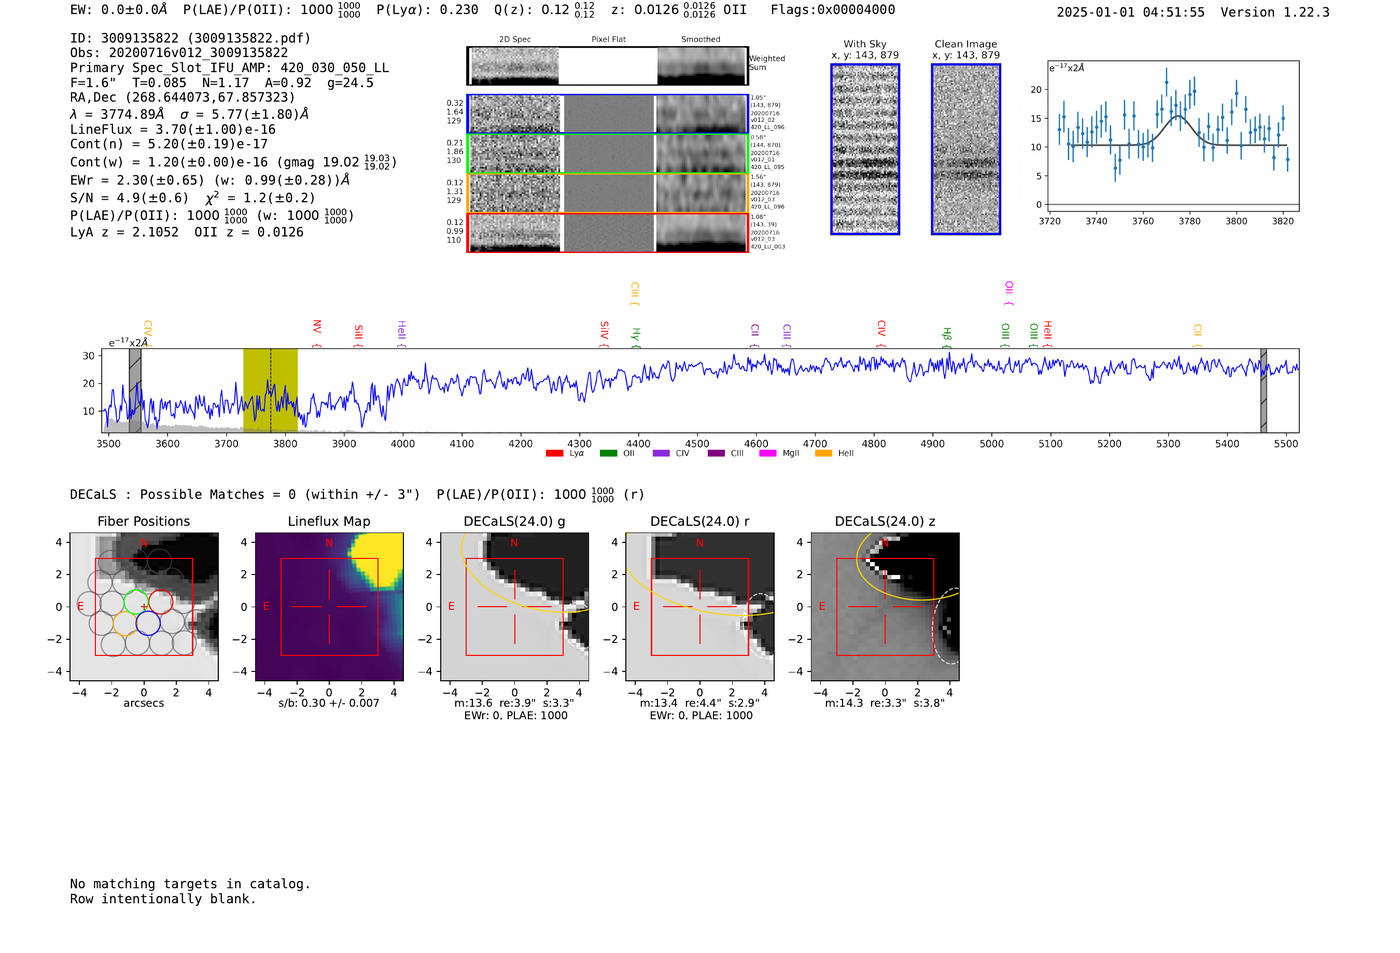Click the DECaLS Possible Matches = 0 heading
Screen dimensions: 1400x953
[245, 494]
